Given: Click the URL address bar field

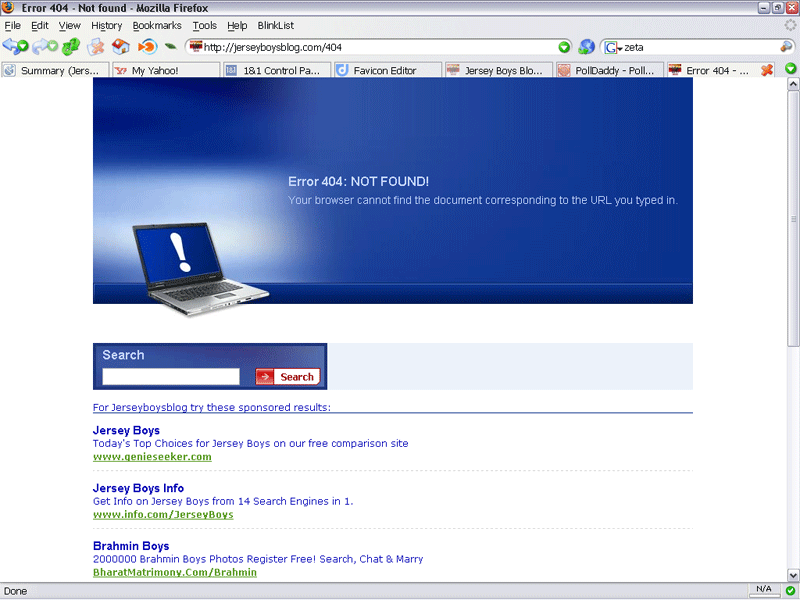Looking at the screenshot, I should pyautogui.click(x=379, y=47).
